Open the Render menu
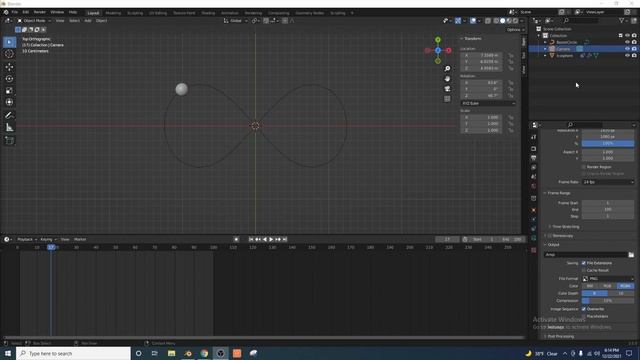 [40, 12]
